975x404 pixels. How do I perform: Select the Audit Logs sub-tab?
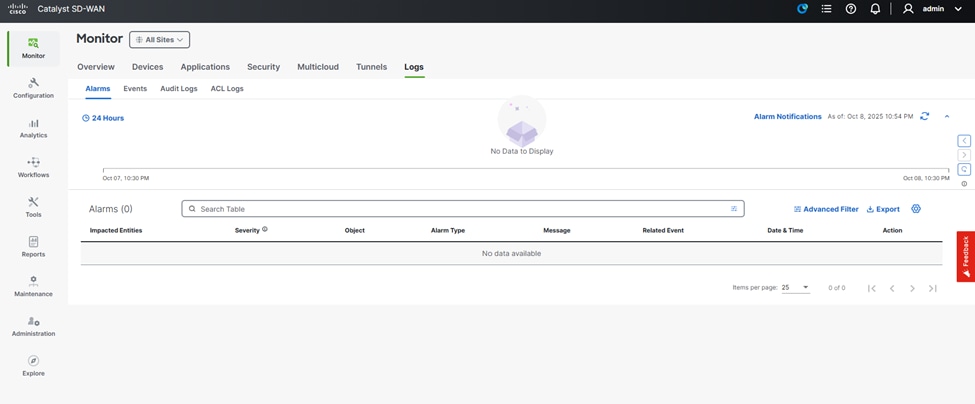coord(178,89)
